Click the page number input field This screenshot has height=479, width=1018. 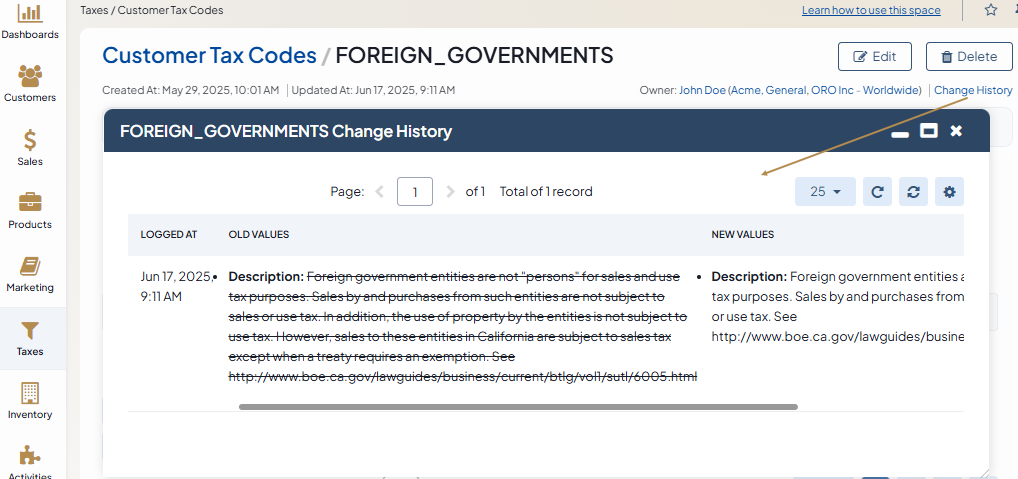[x=414, y=192]
